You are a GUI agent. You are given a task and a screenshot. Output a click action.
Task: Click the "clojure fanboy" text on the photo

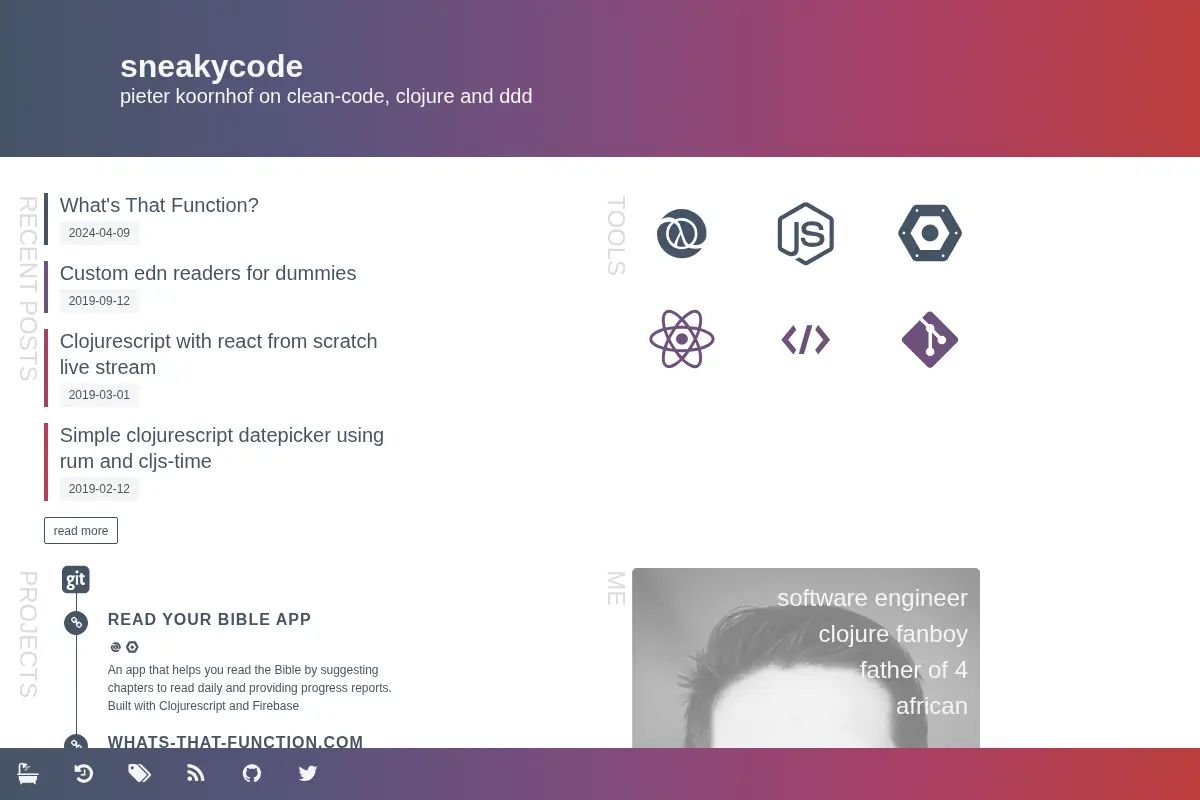click(893, 634)
